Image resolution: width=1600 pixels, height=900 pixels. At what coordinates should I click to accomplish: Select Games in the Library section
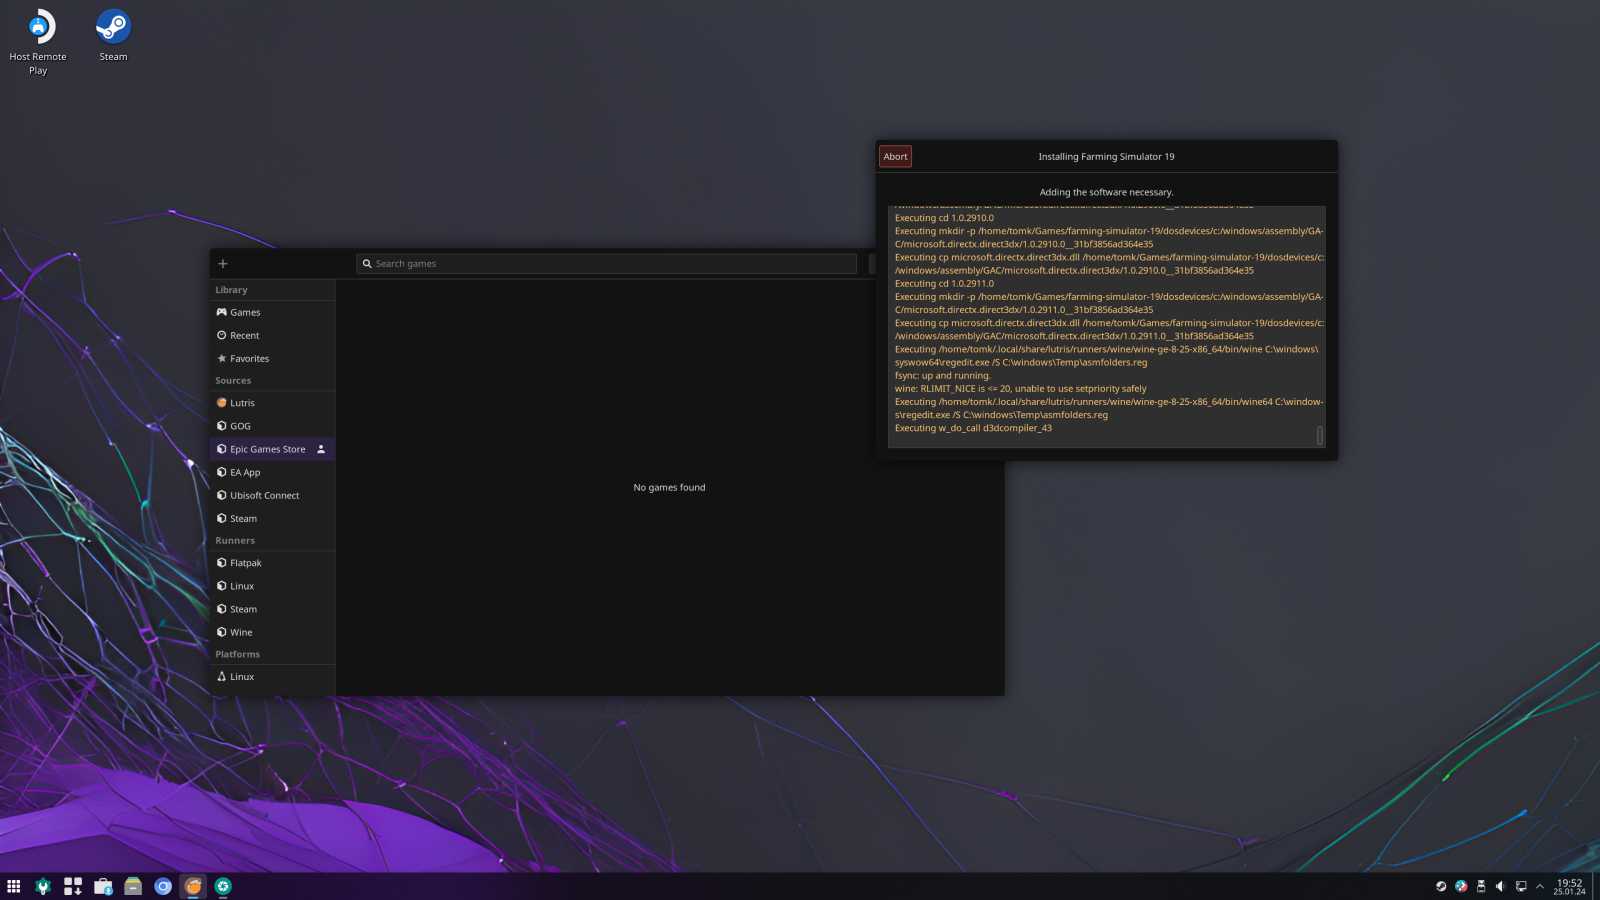[272, 312]
